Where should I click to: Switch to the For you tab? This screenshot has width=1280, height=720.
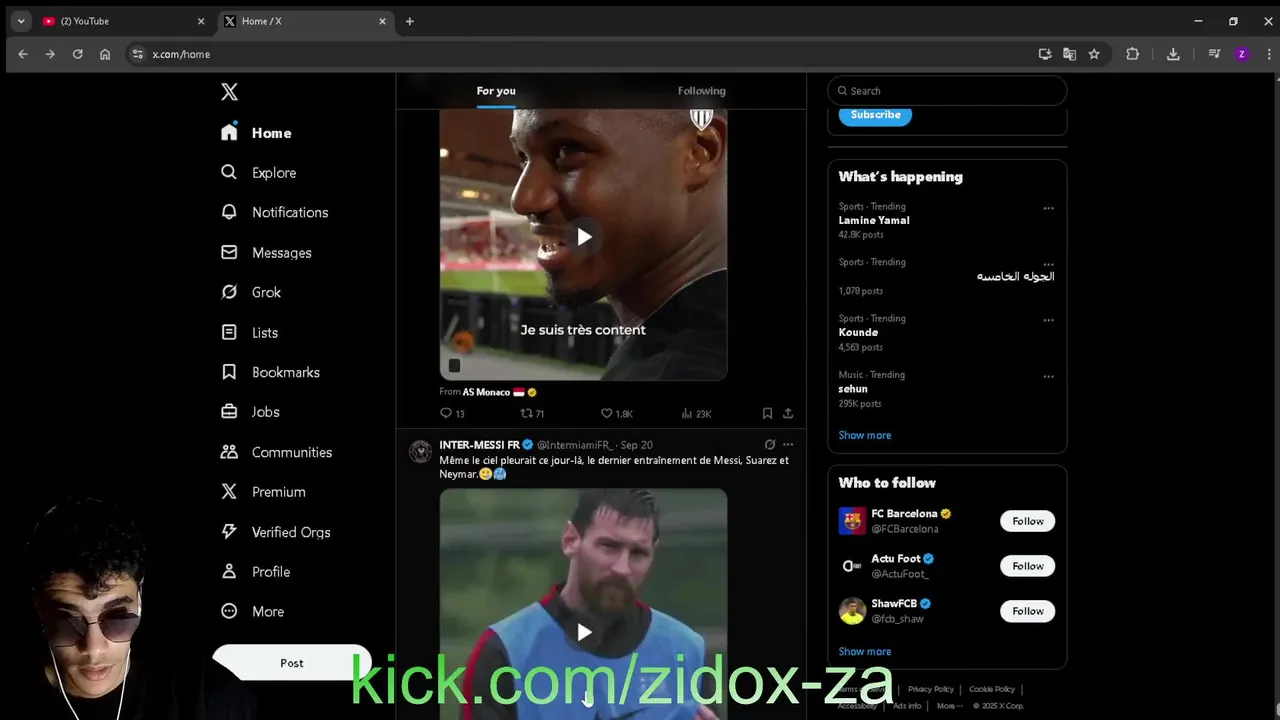496,91
